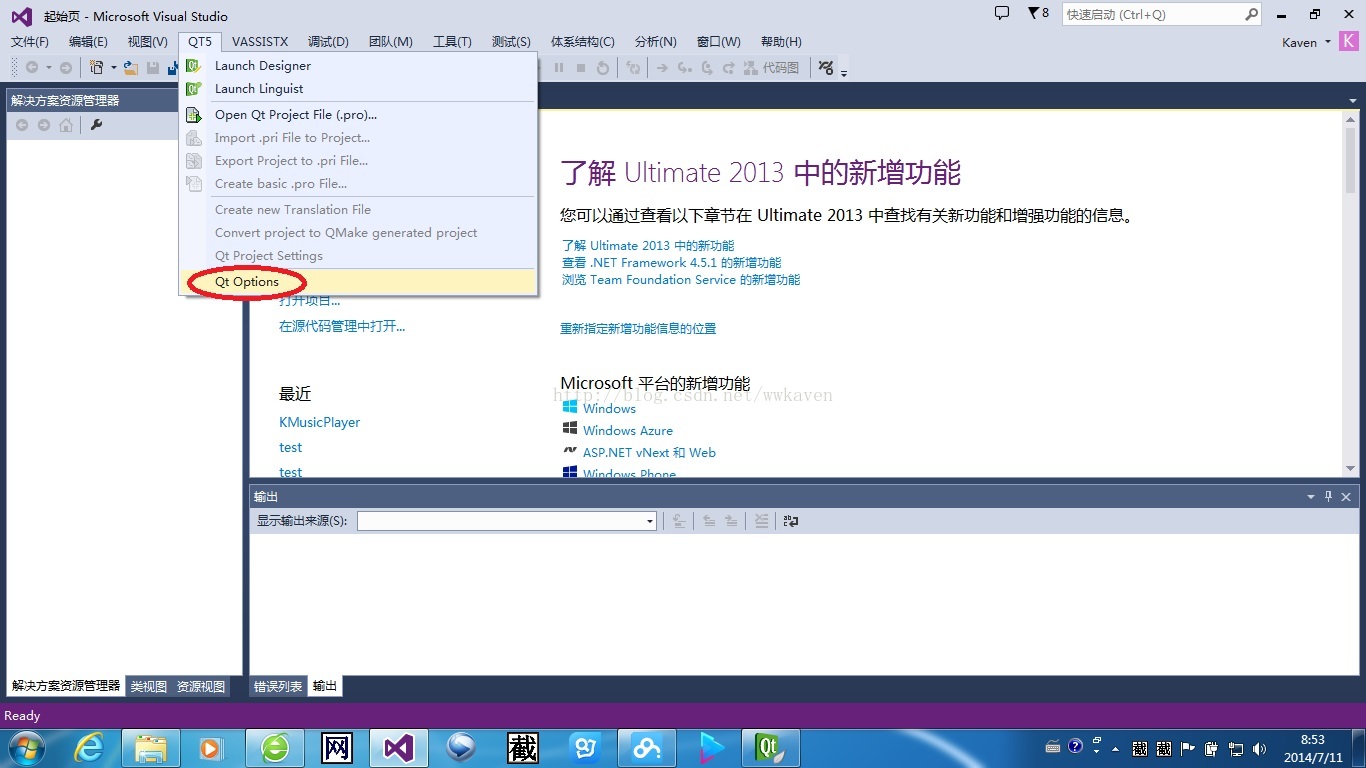The width and height of the screenshot is (1366, 768).
Task: Click the Solution Explorer properties wrench icon
Action: [97, 125]
